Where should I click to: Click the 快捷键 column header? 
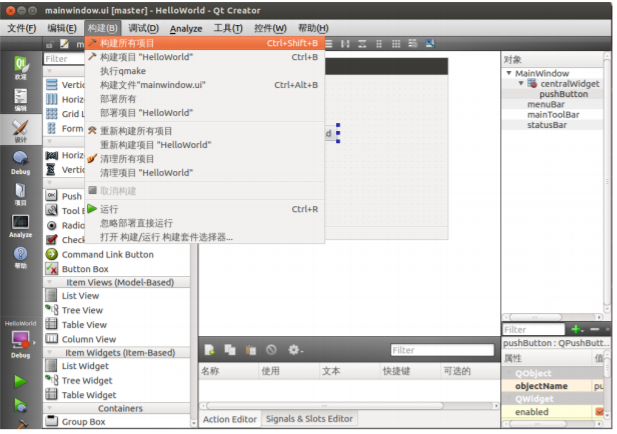410,371
